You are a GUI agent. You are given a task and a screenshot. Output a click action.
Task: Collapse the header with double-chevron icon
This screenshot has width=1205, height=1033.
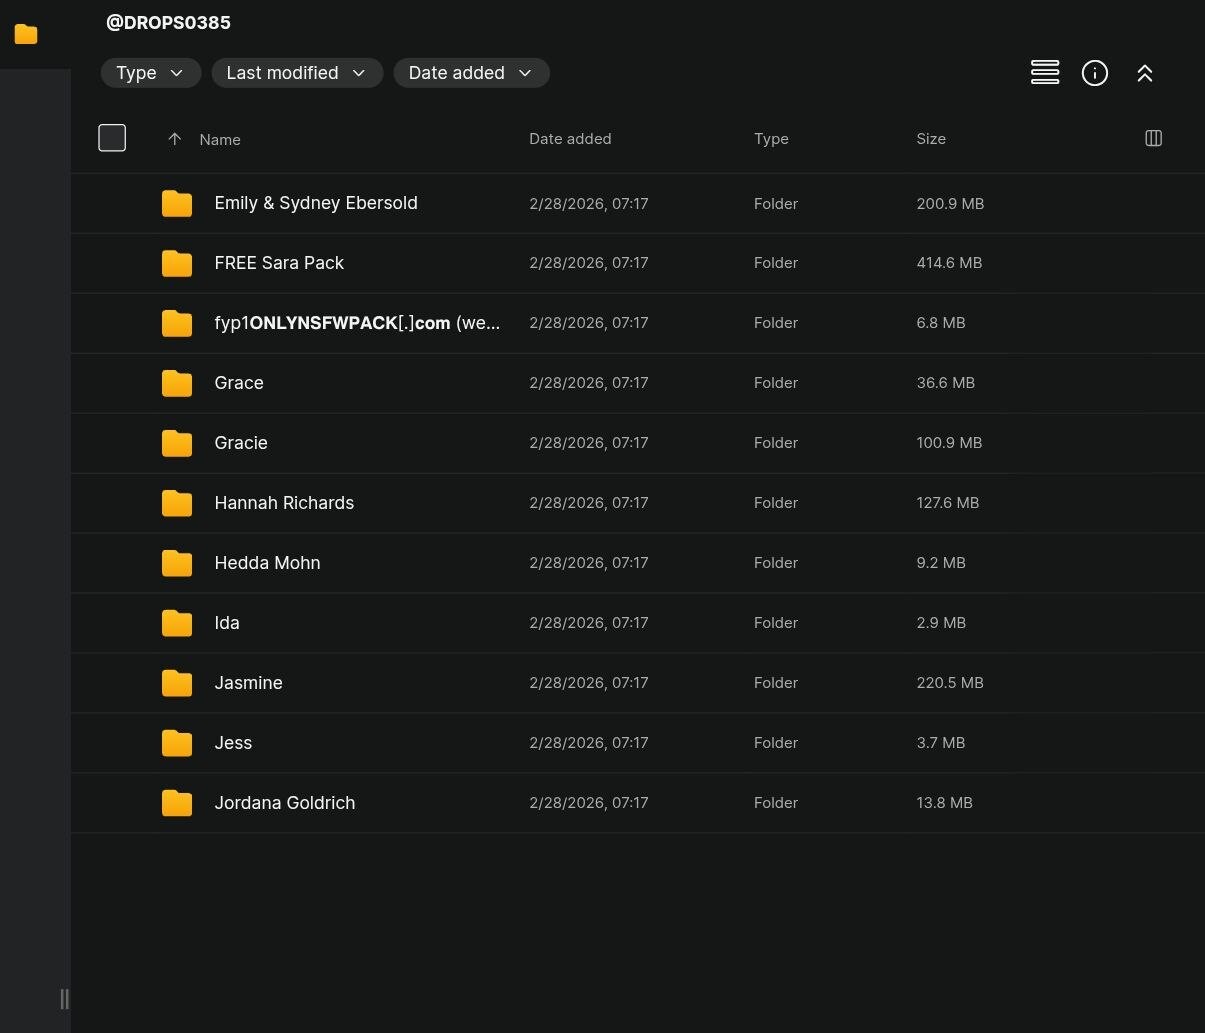[1144, 73]
